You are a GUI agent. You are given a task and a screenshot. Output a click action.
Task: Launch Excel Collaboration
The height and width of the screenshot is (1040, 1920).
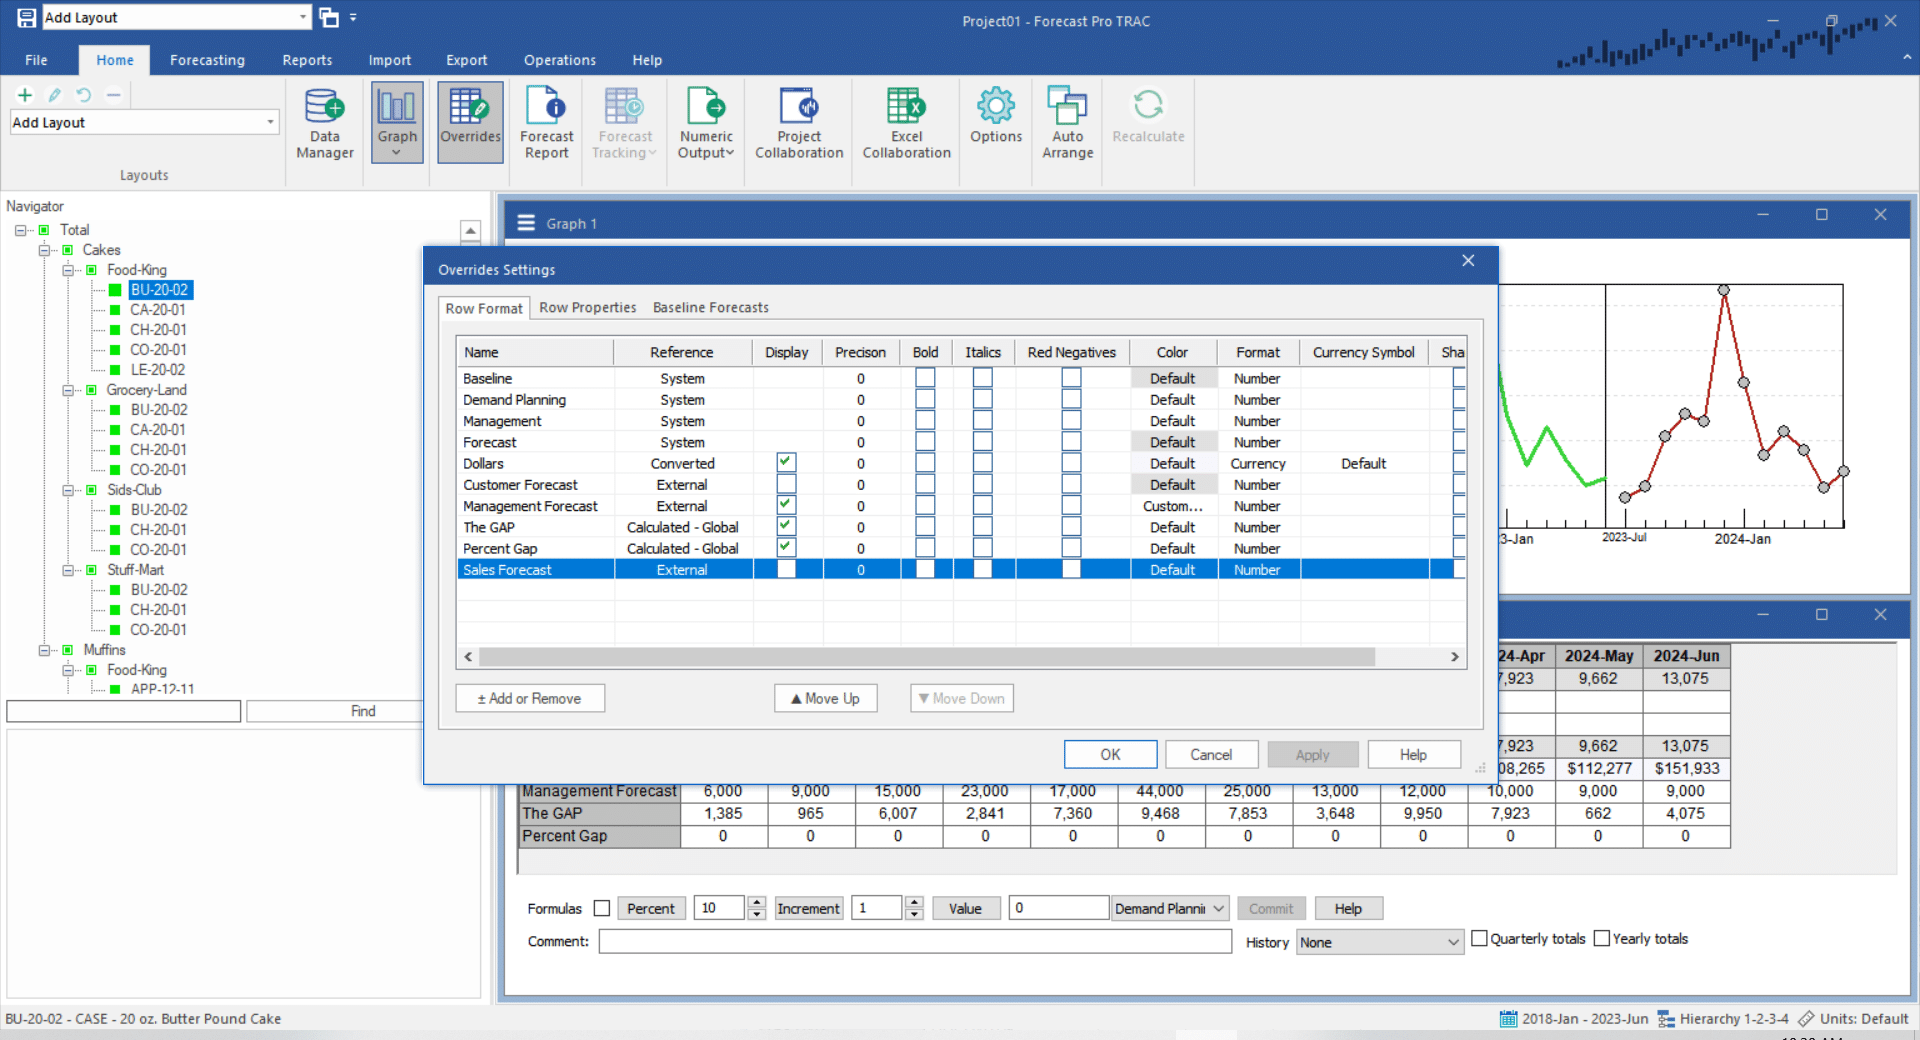(904, 120)
